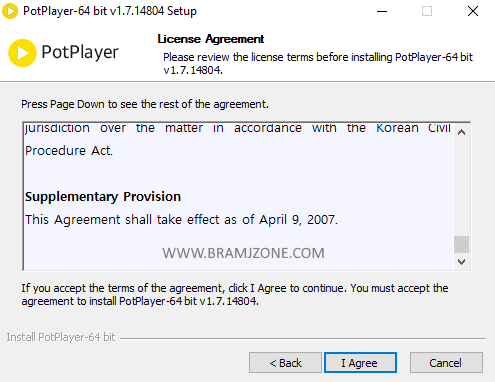
Task: Click the license text scroll up arrow
Action: (x=461, y=133)
